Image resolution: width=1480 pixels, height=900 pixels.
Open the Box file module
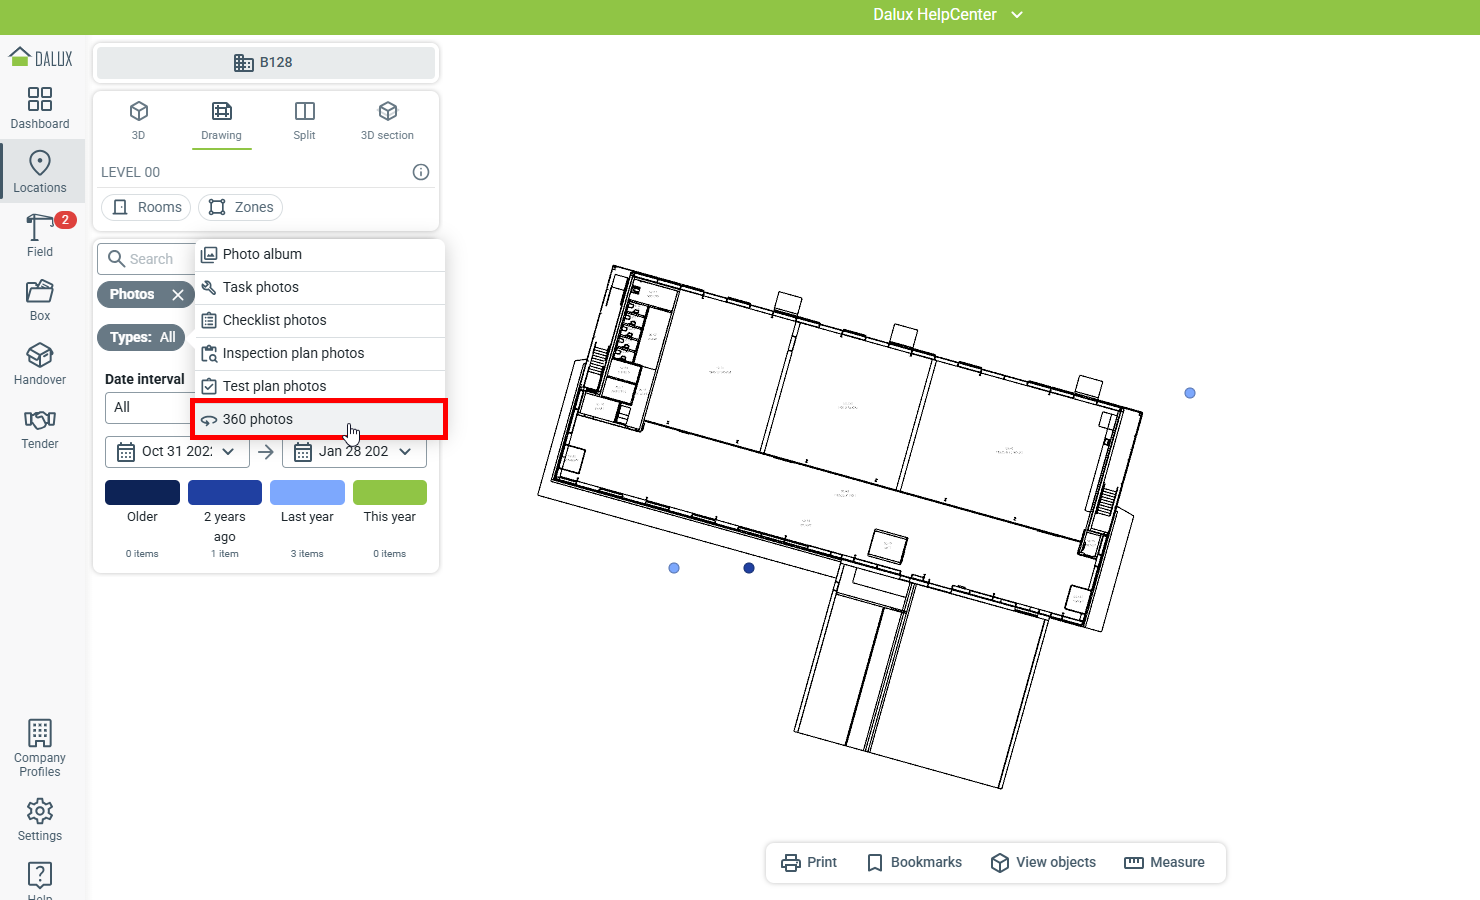pyautogui.click(x=40, y=300)
